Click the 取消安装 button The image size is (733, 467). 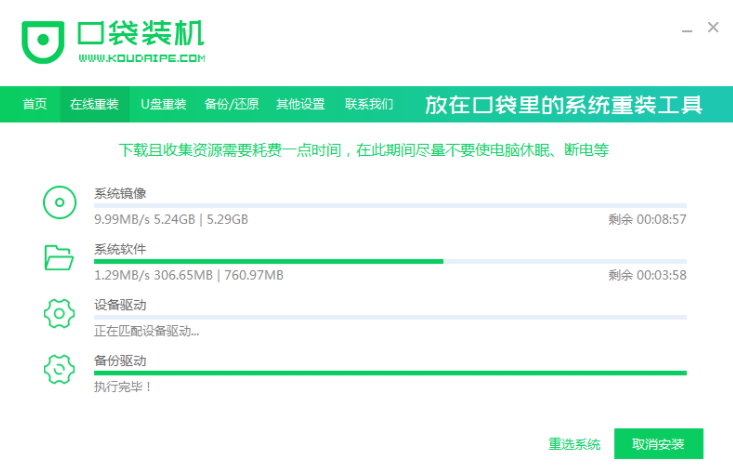point(659,444)
